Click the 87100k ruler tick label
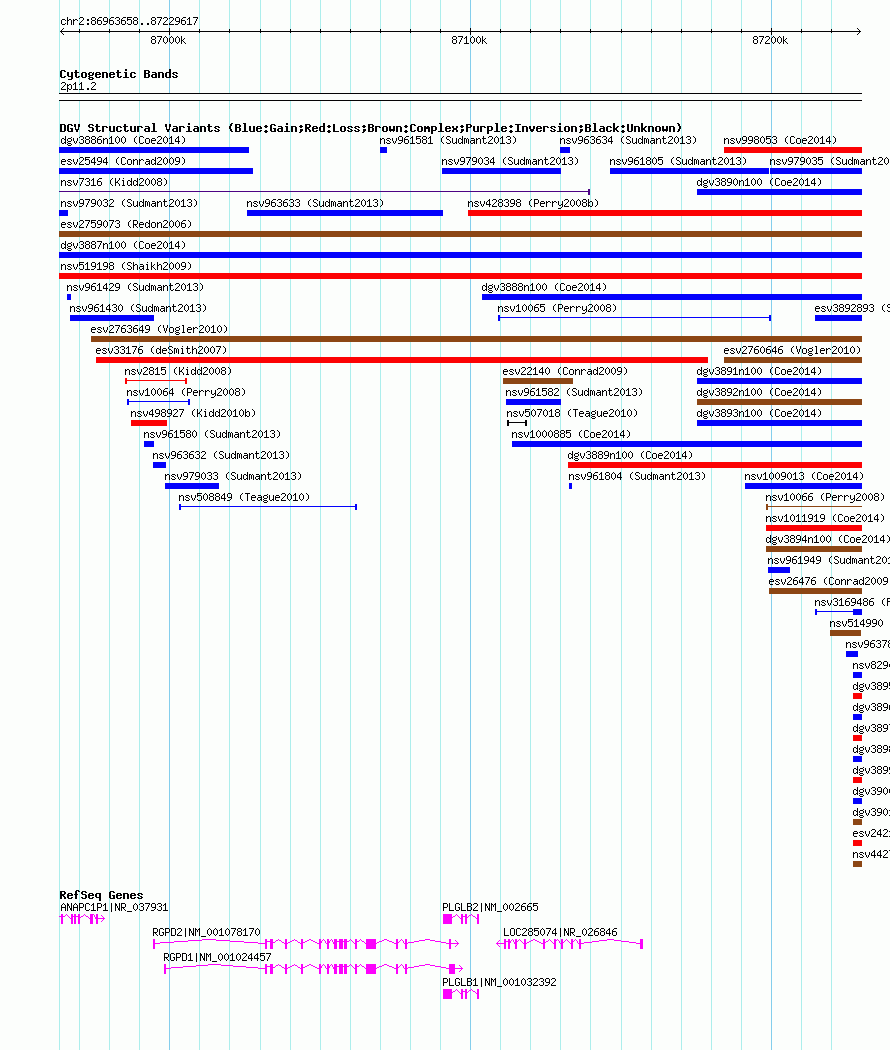Viewport: 890px width, 1050px height. coord(469,40)
